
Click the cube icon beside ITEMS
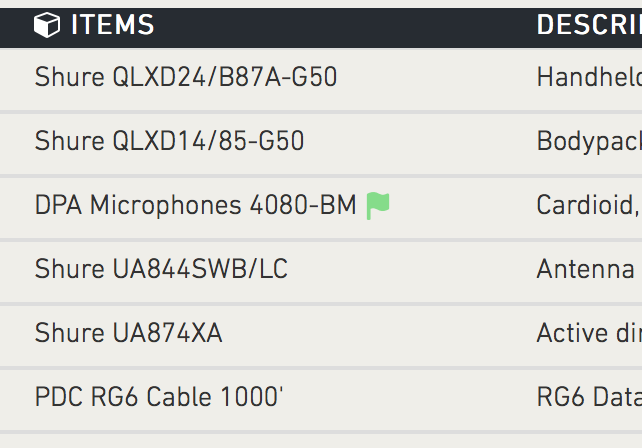pos(47,25)
